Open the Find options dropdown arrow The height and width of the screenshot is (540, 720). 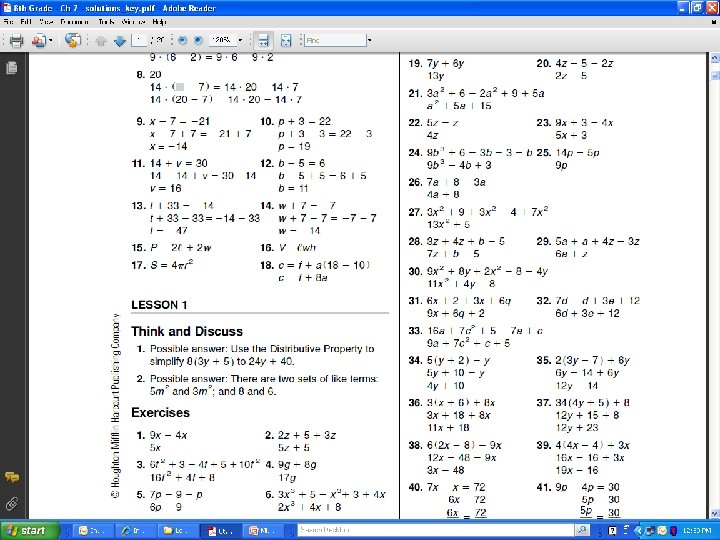click(369, 40)
